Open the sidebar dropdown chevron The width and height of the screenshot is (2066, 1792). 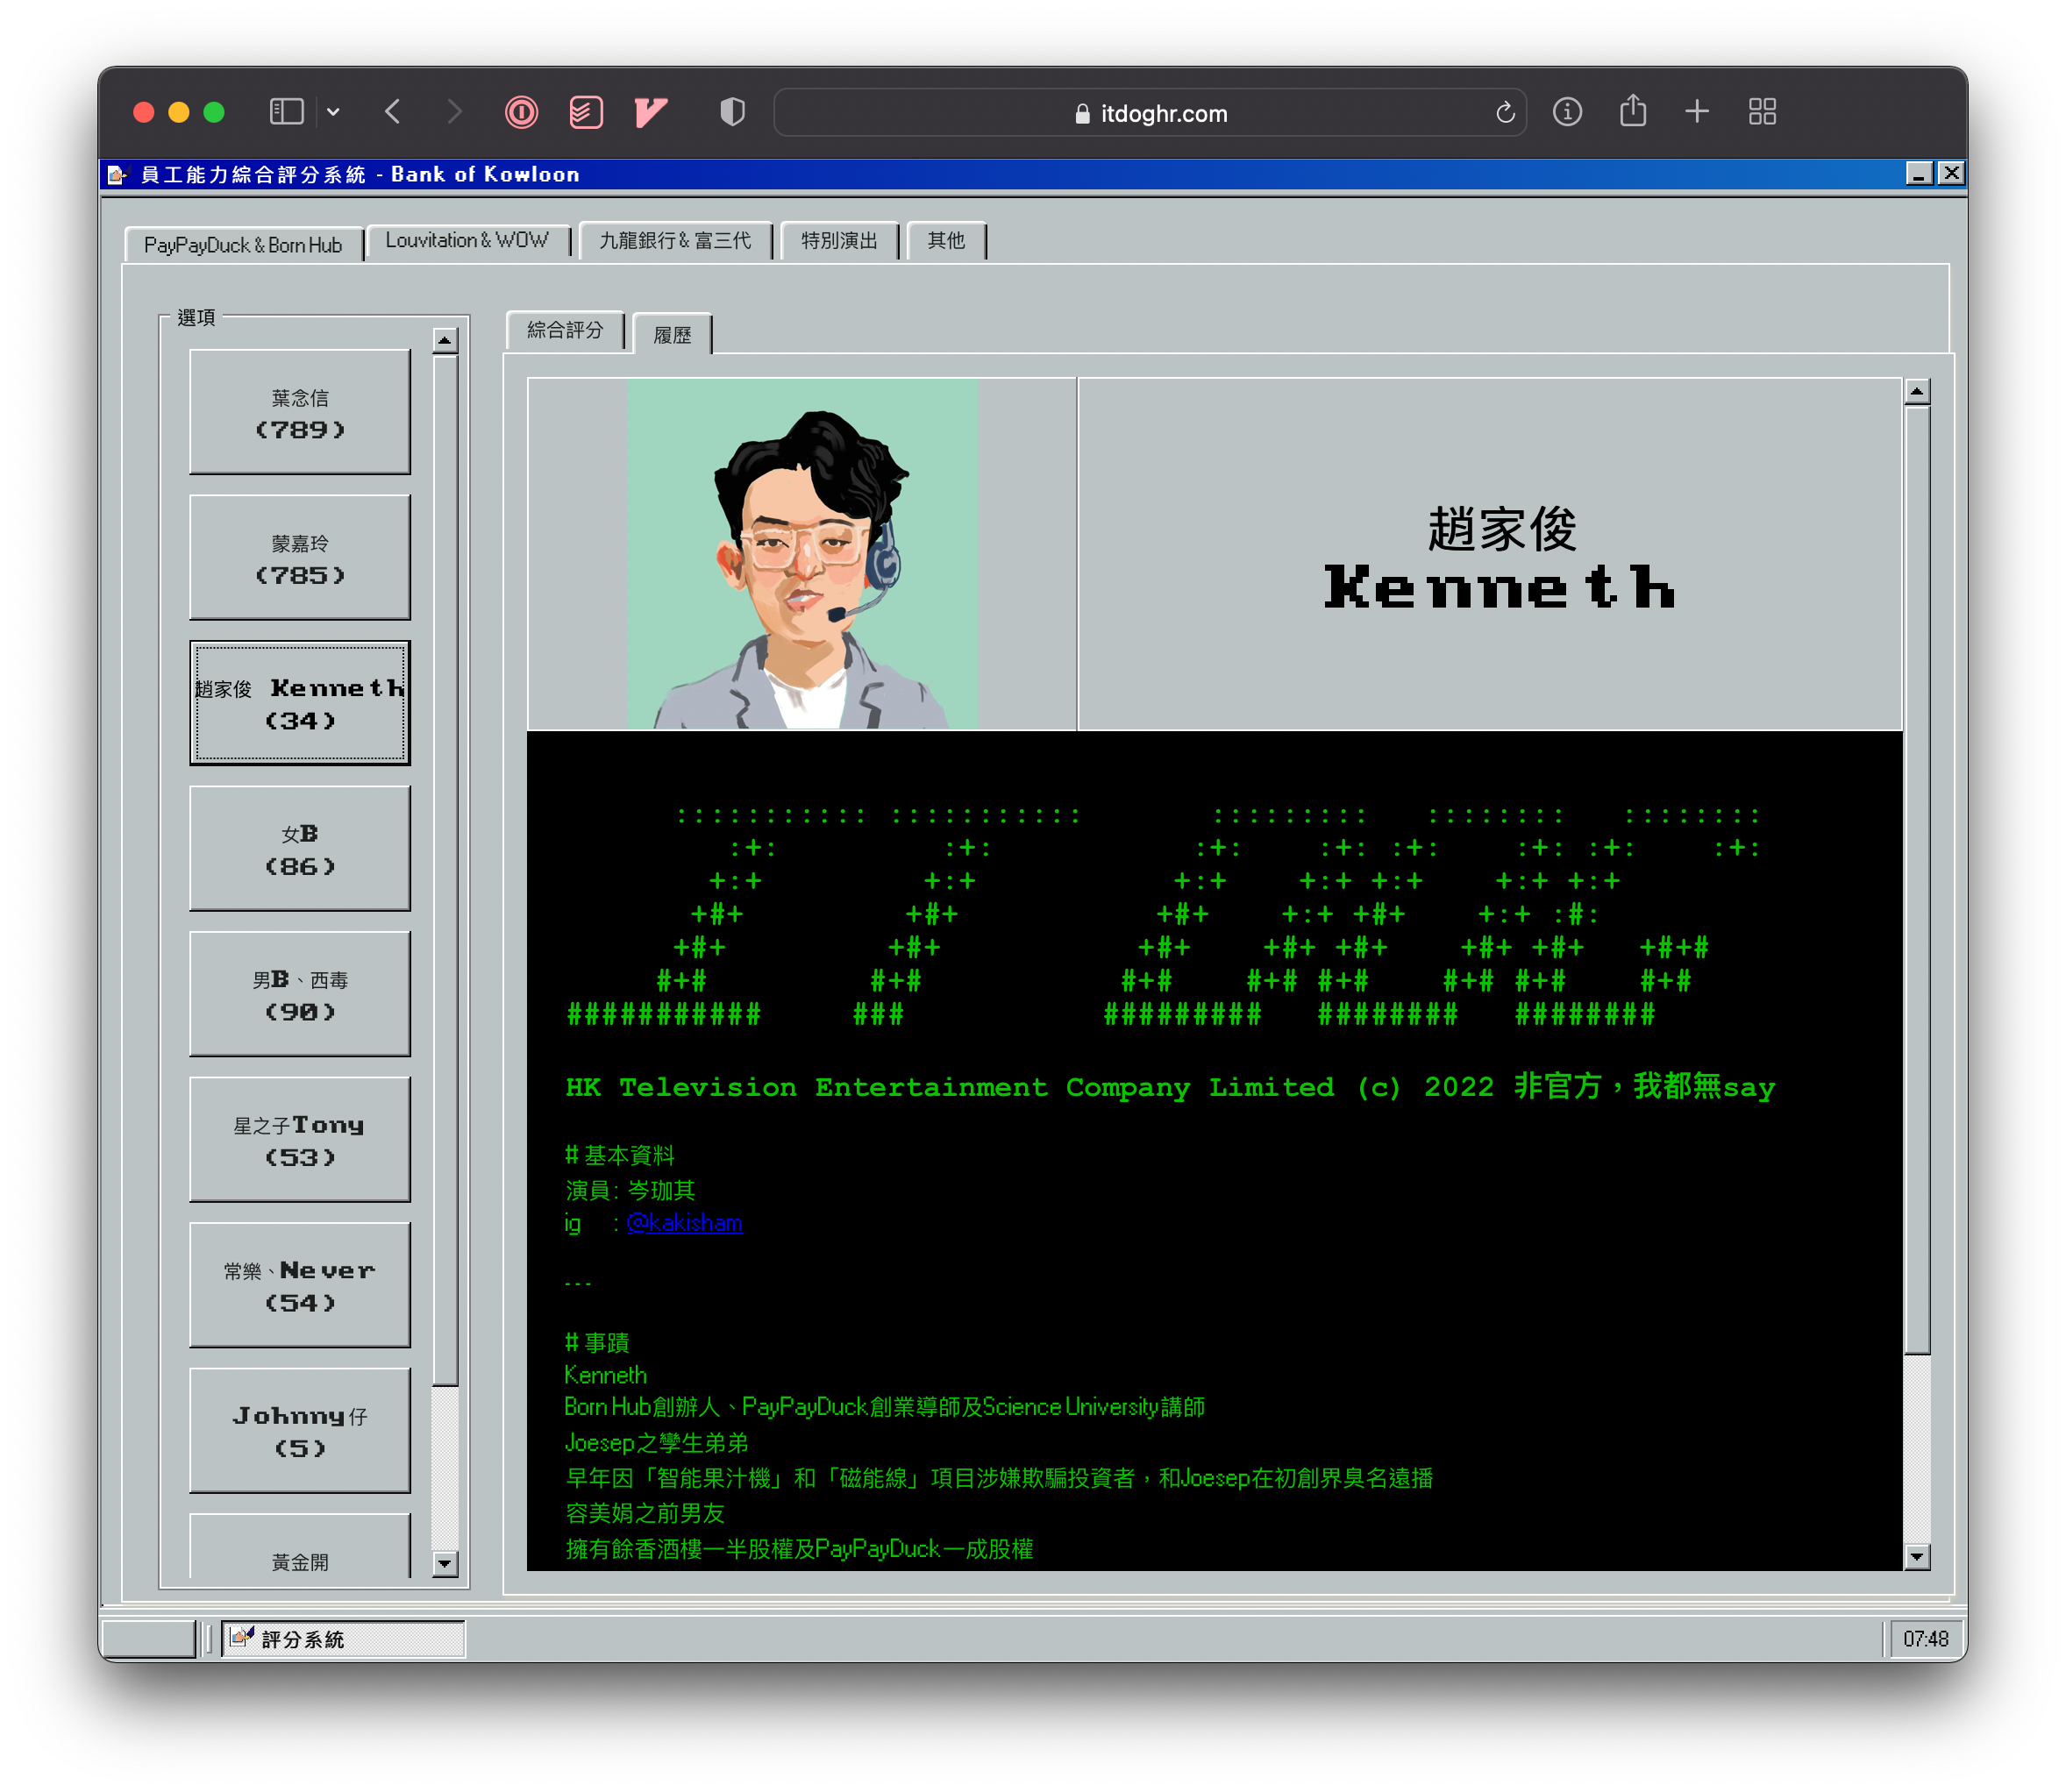tap(333, 112)
